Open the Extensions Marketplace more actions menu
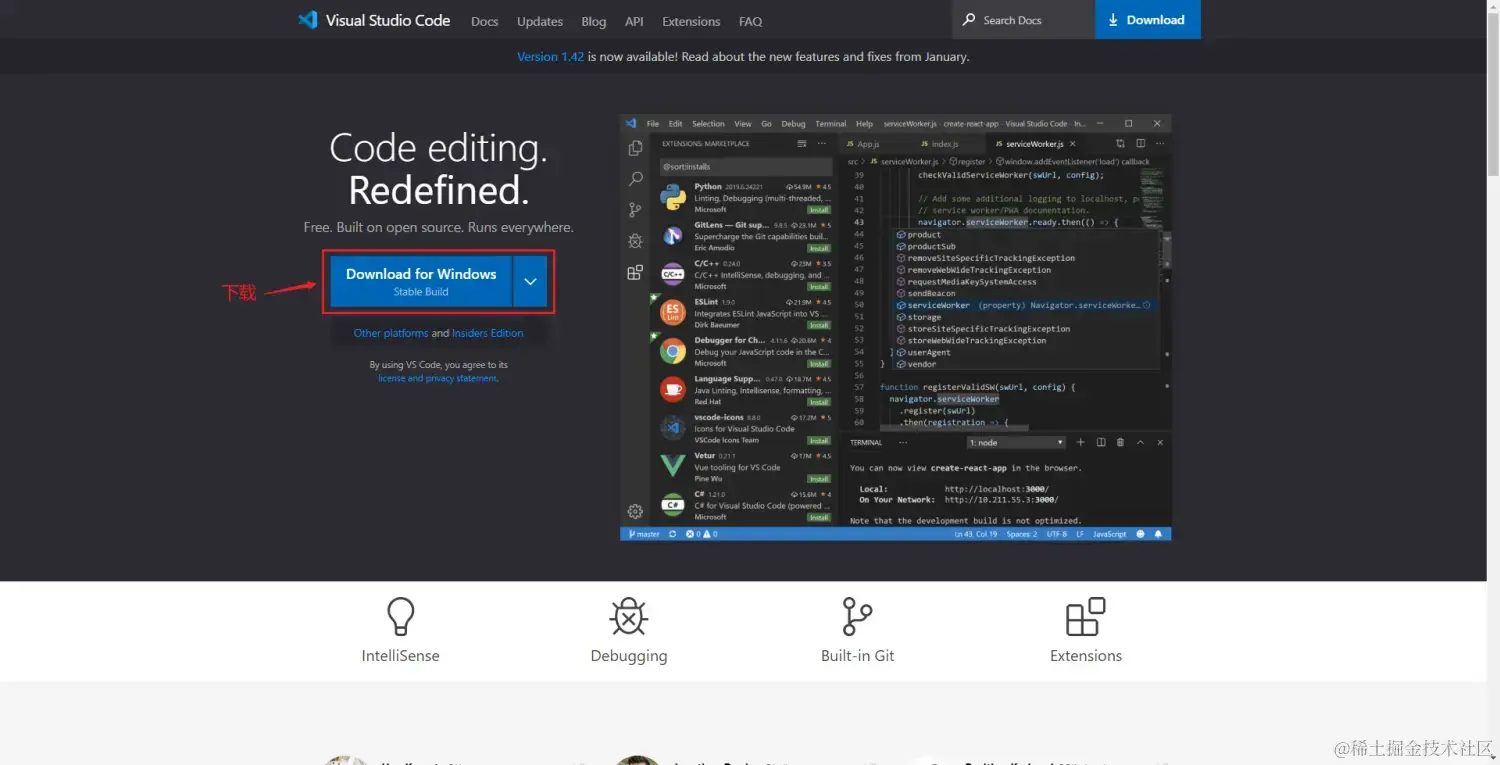 pos(820,143)
